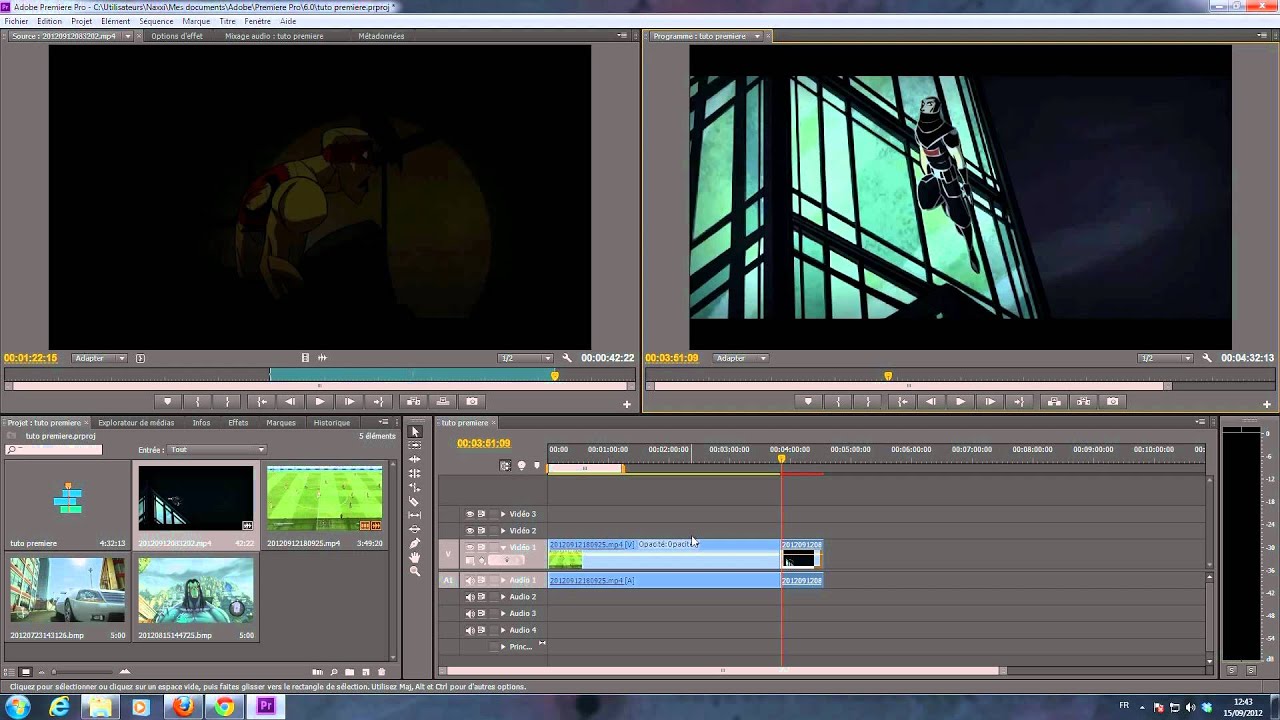The width and height of the screenshot is (1280, 720).
Task: Switch to the Historique tab
Action: (332, 422)
